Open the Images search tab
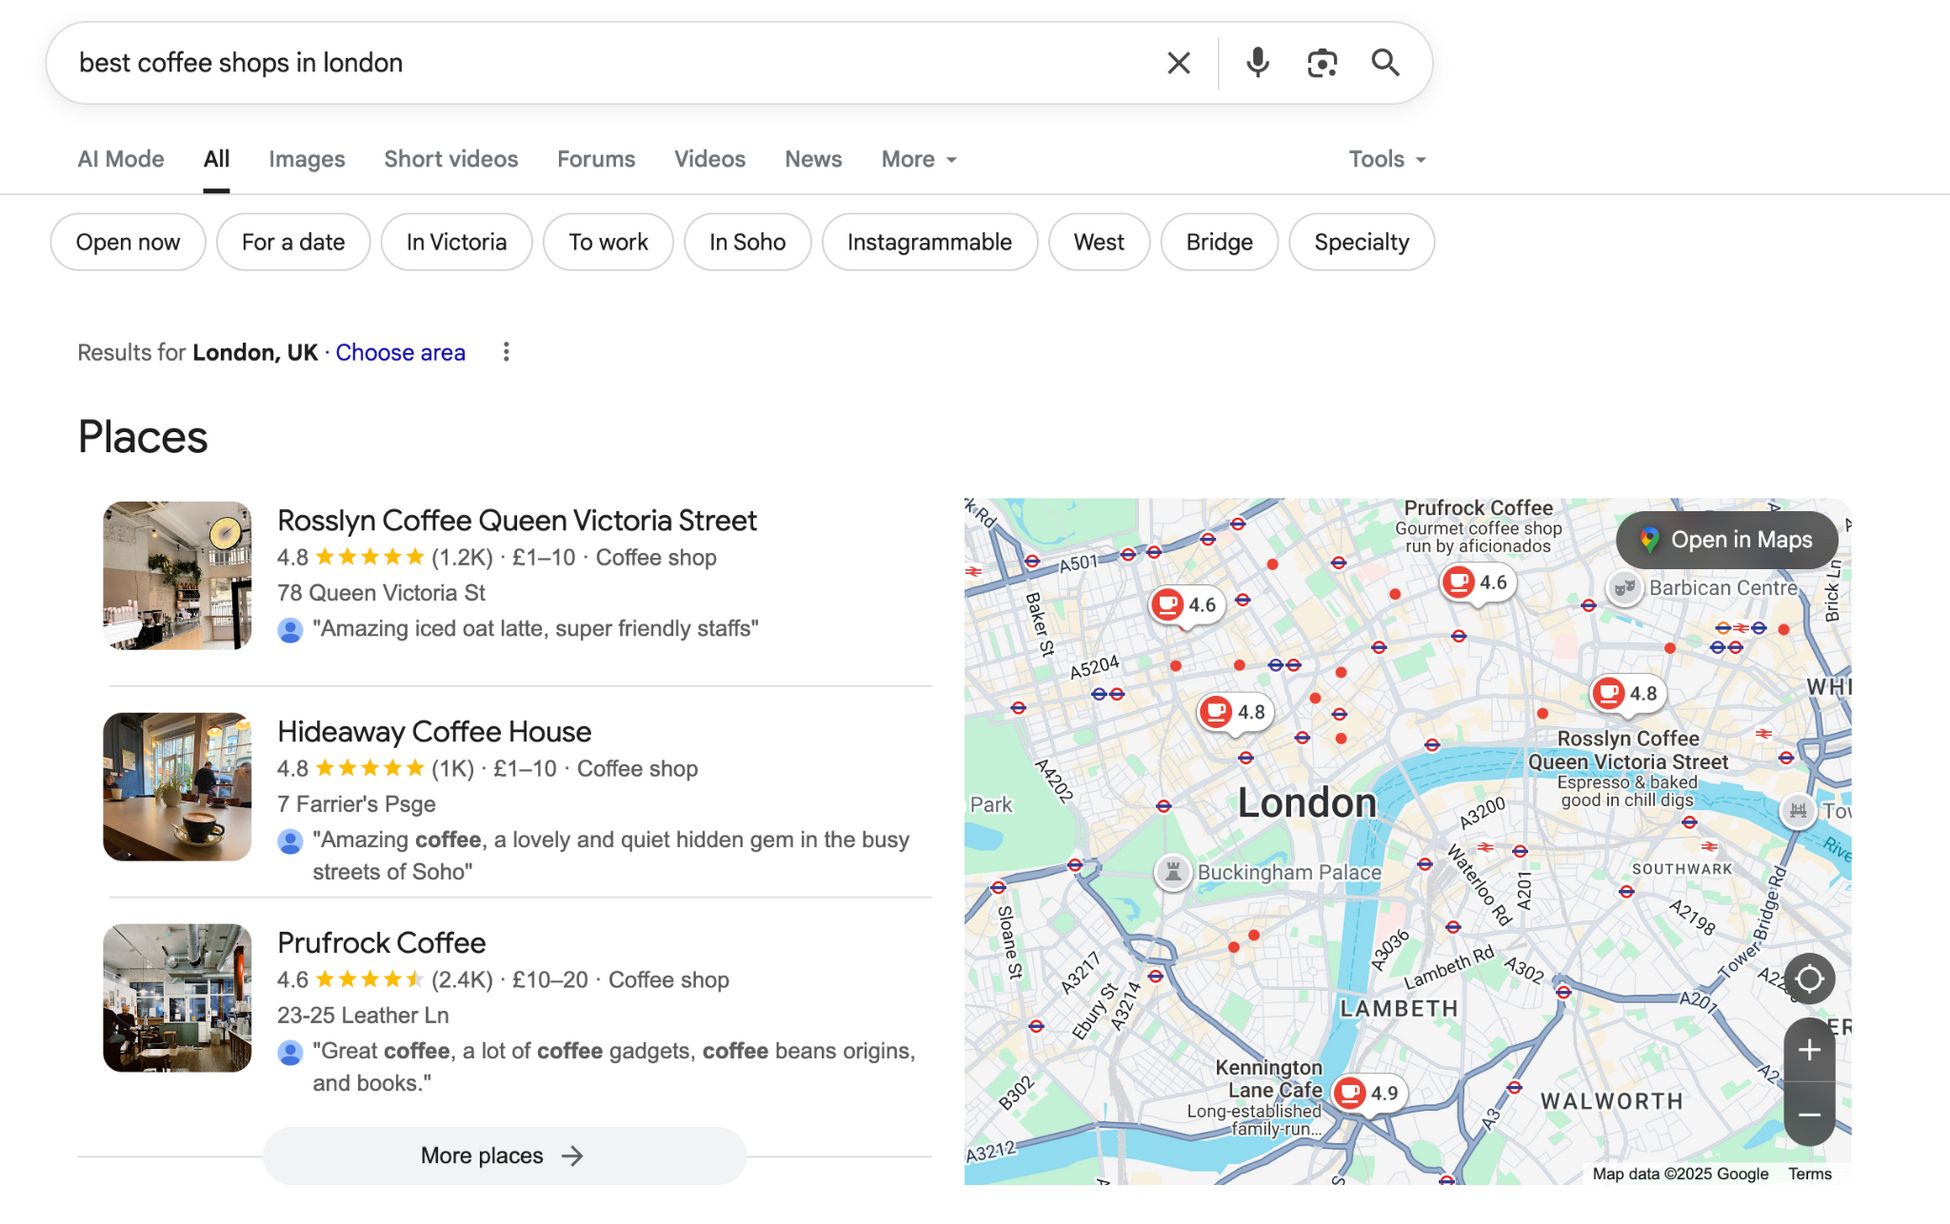 [306, 159]
